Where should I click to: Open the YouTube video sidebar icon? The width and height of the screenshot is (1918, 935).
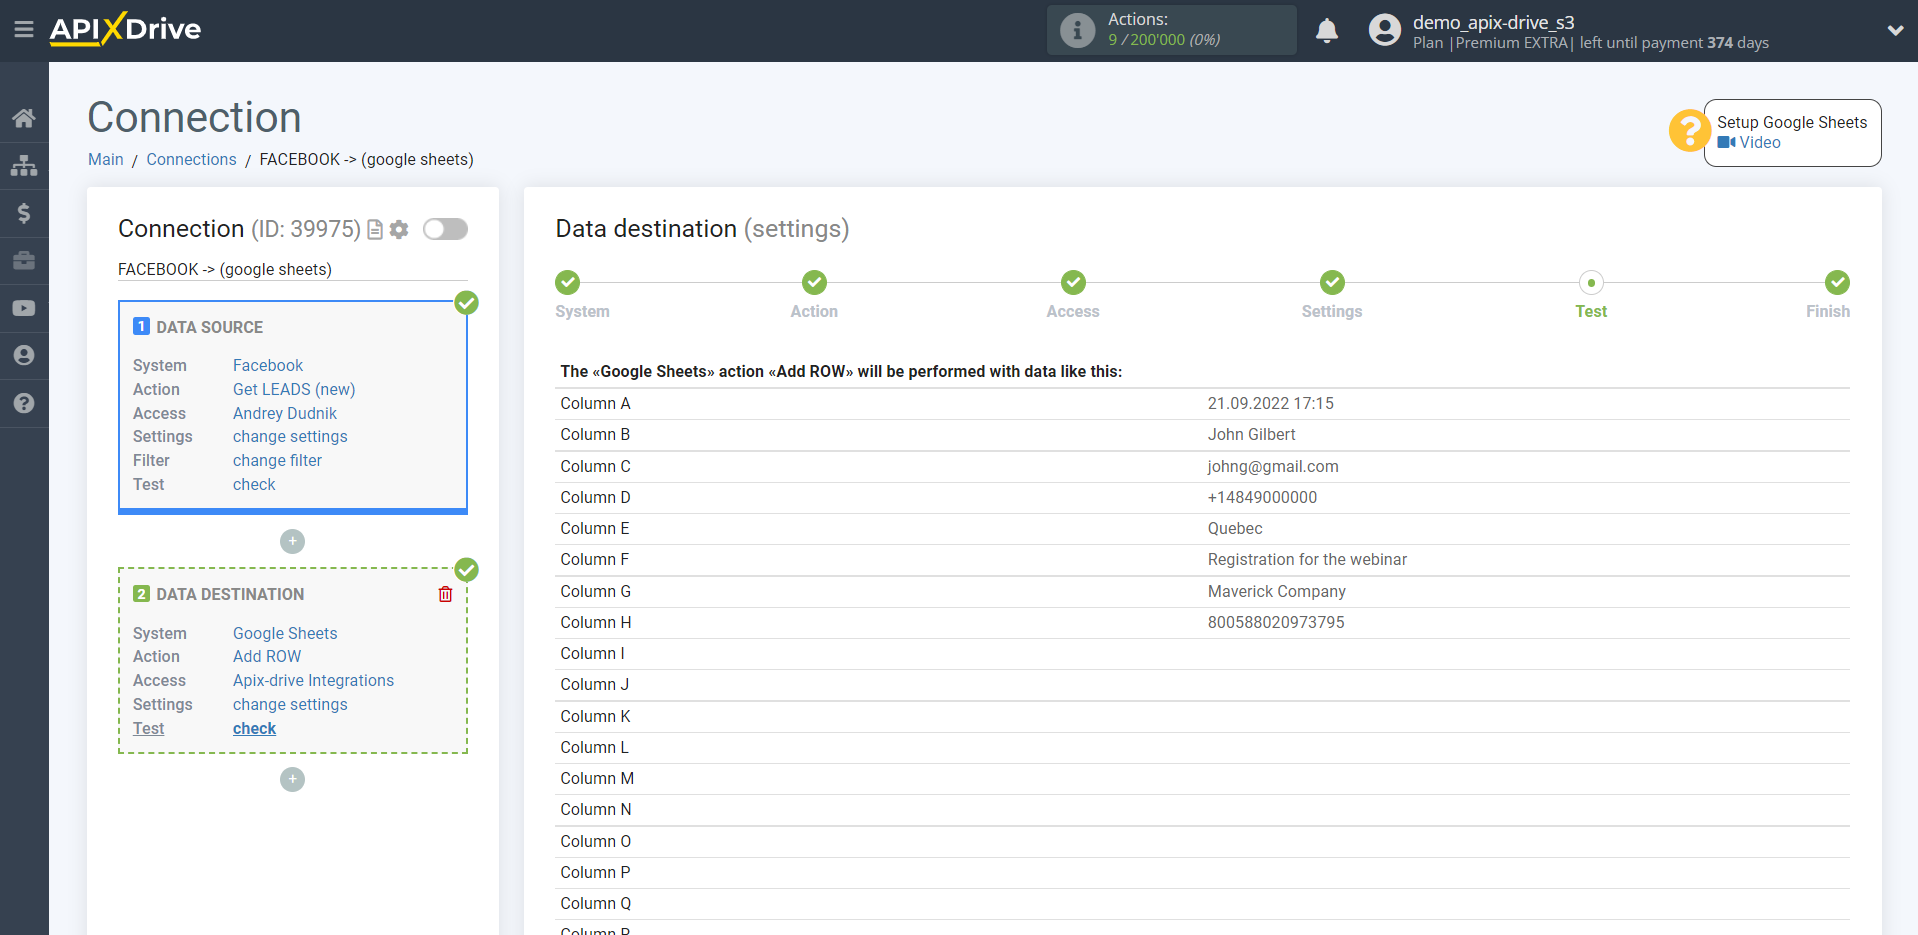click(24, 308)
